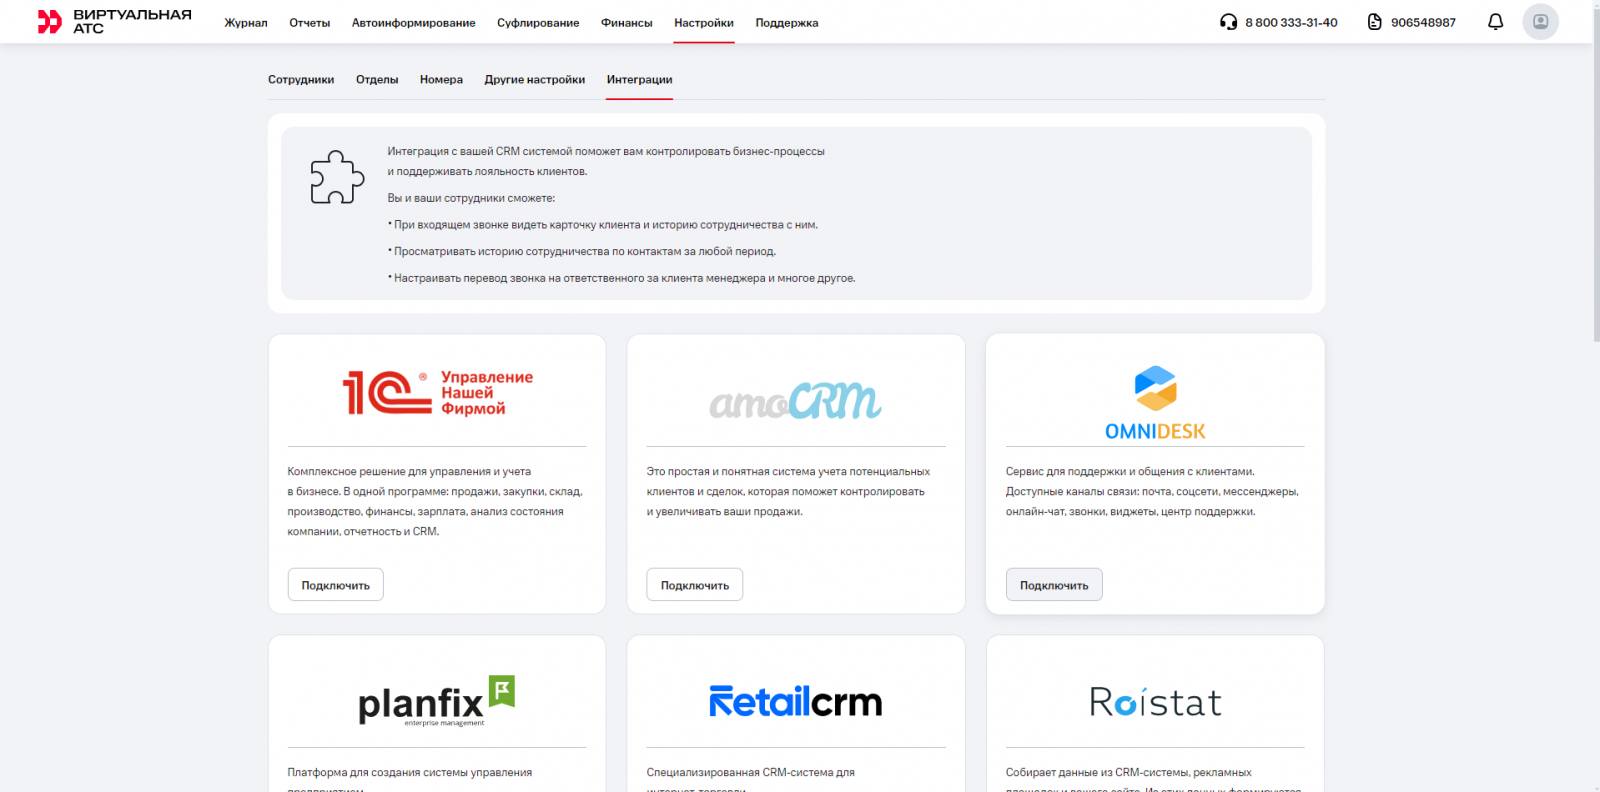Open the Поддержка menu

pos(787,23)
